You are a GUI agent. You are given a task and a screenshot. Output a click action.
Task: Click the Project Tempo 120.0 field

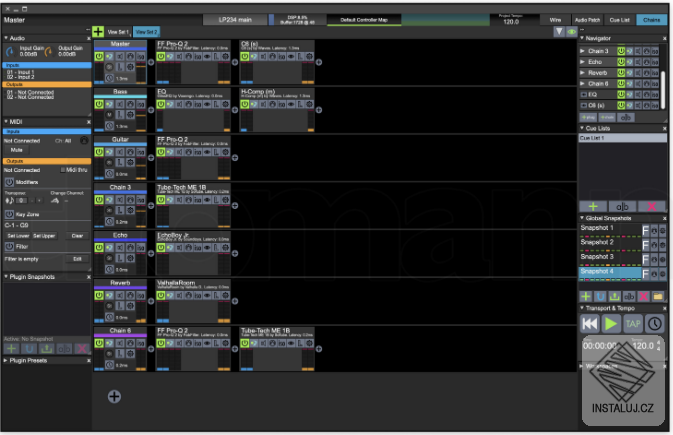(511, 20)
